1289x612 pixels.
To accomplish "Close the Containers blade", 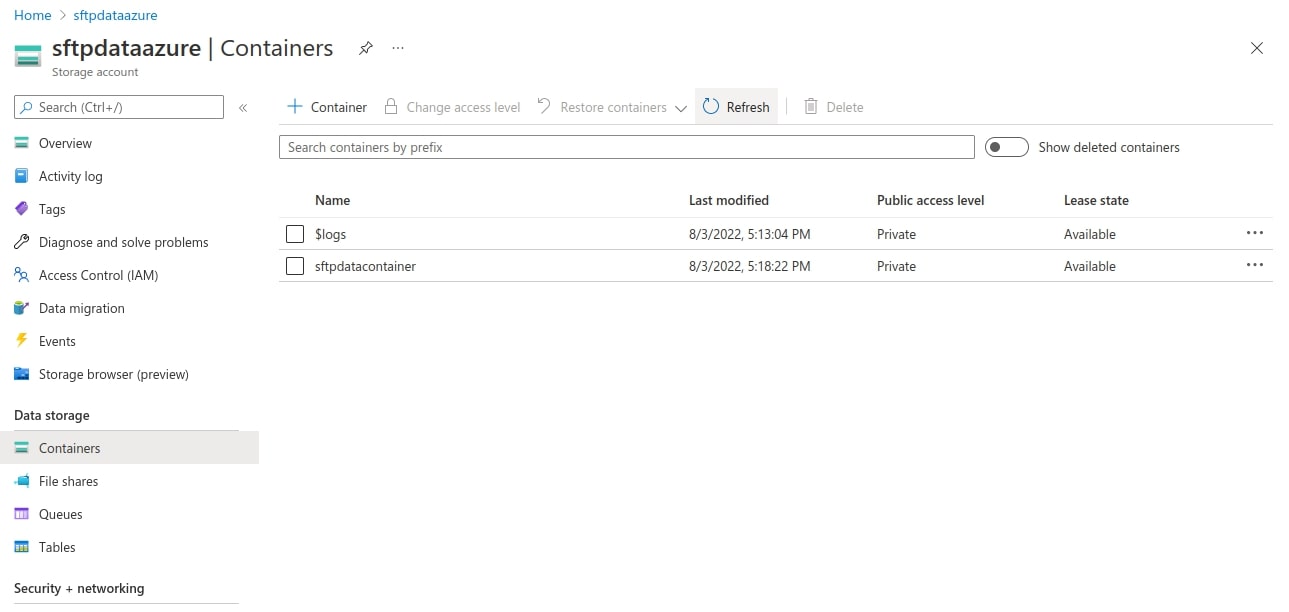I will (1257, 48).
